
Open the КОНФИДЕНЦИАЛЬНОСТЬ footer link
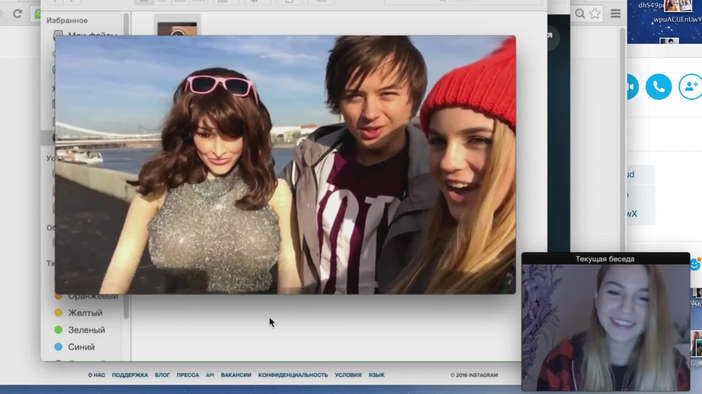point(293,375)
